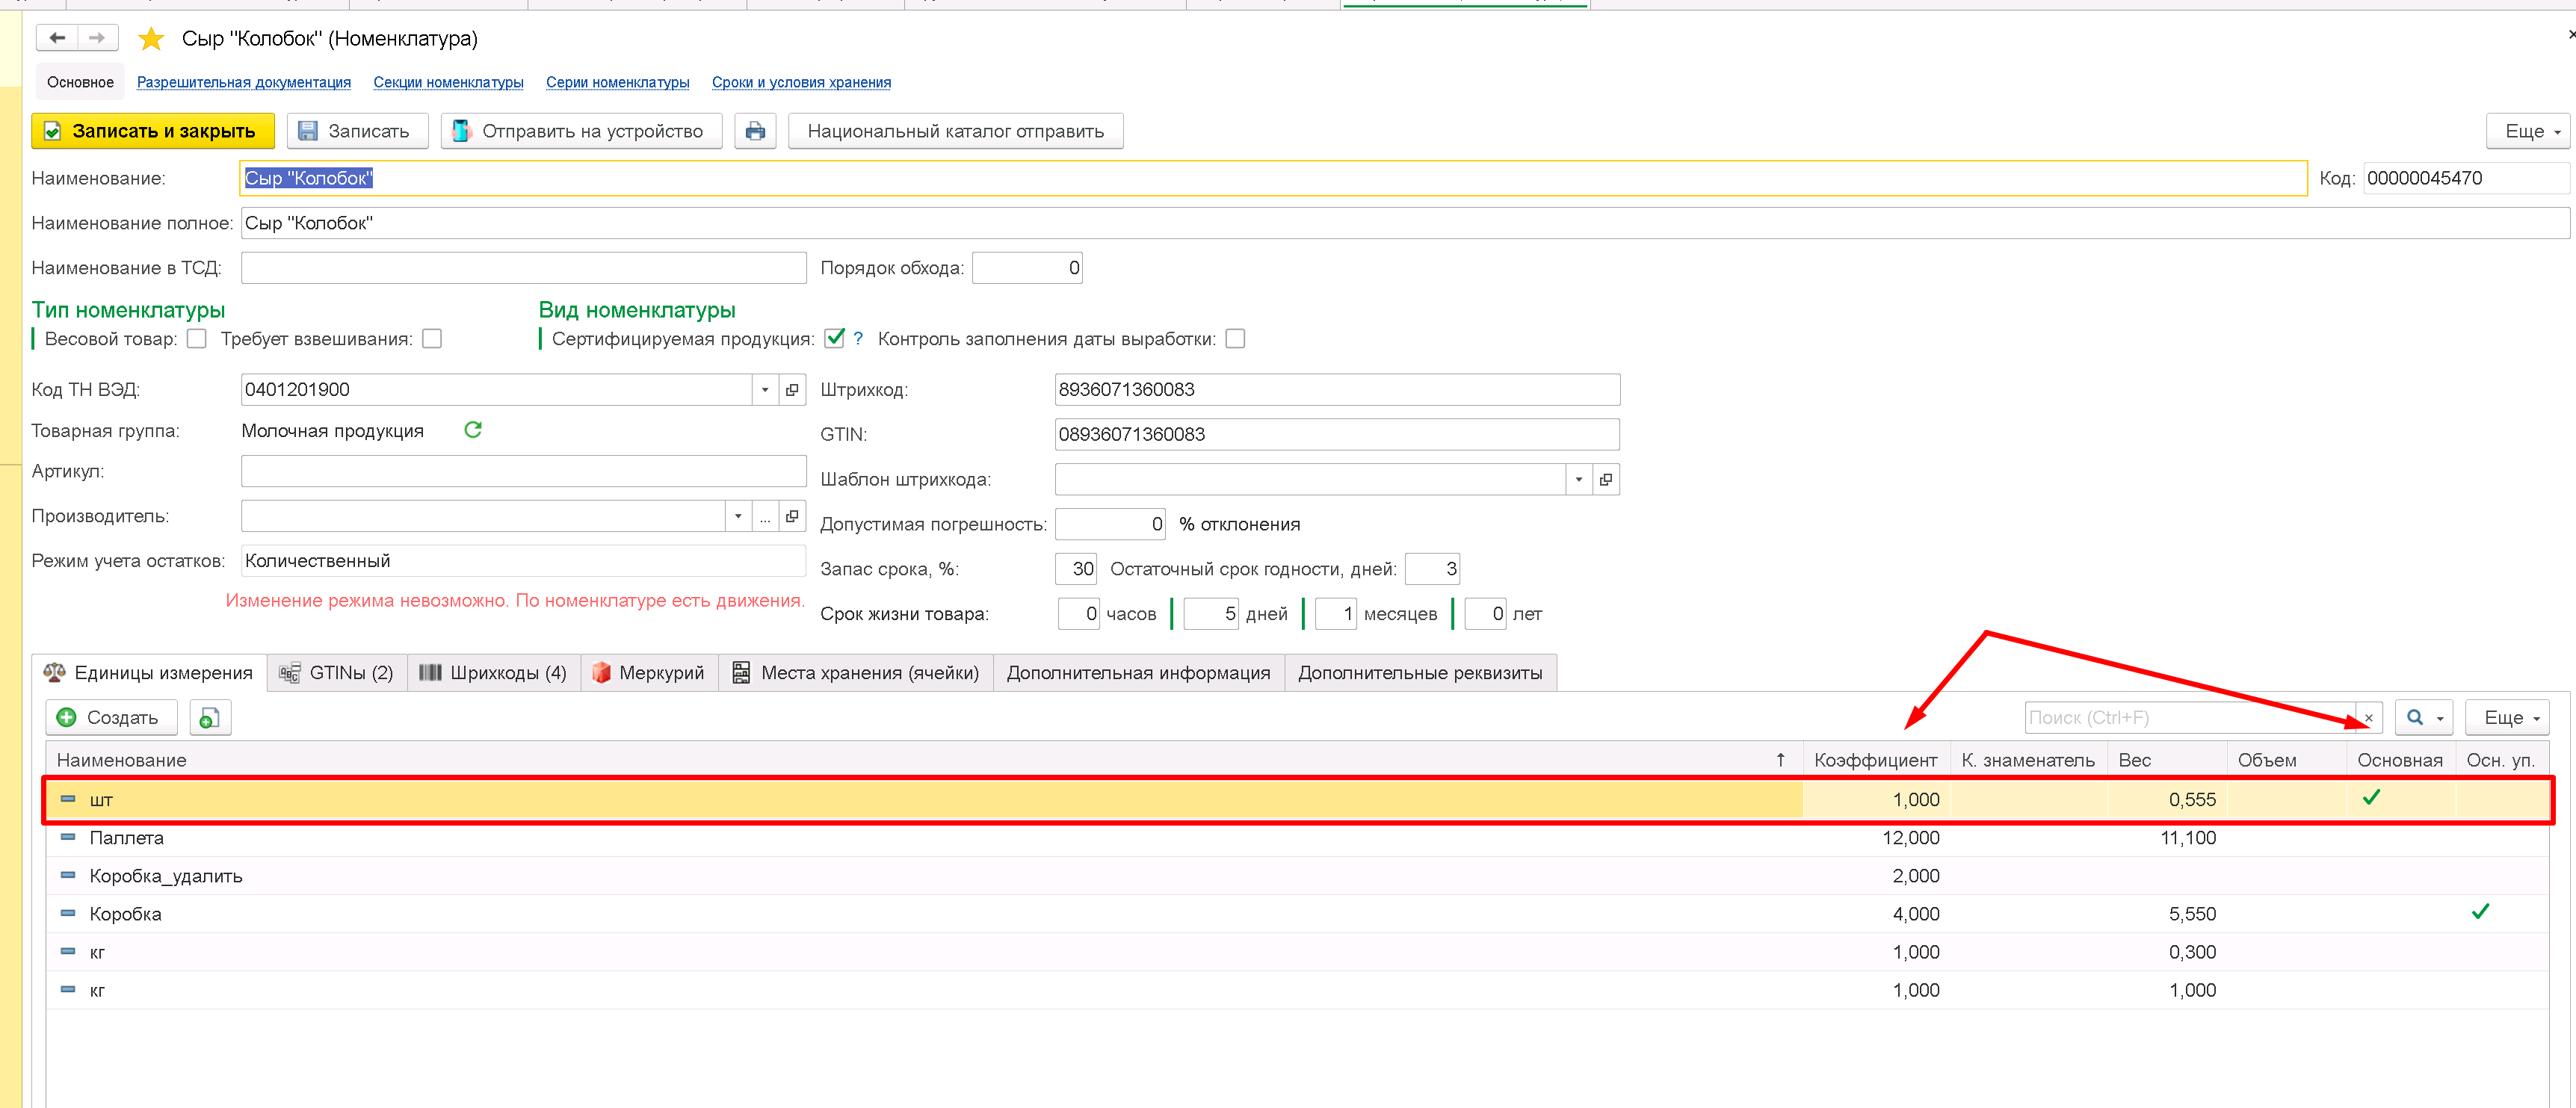Click Отправить на устройство button

pyautogui.click(x=582, y=131)
